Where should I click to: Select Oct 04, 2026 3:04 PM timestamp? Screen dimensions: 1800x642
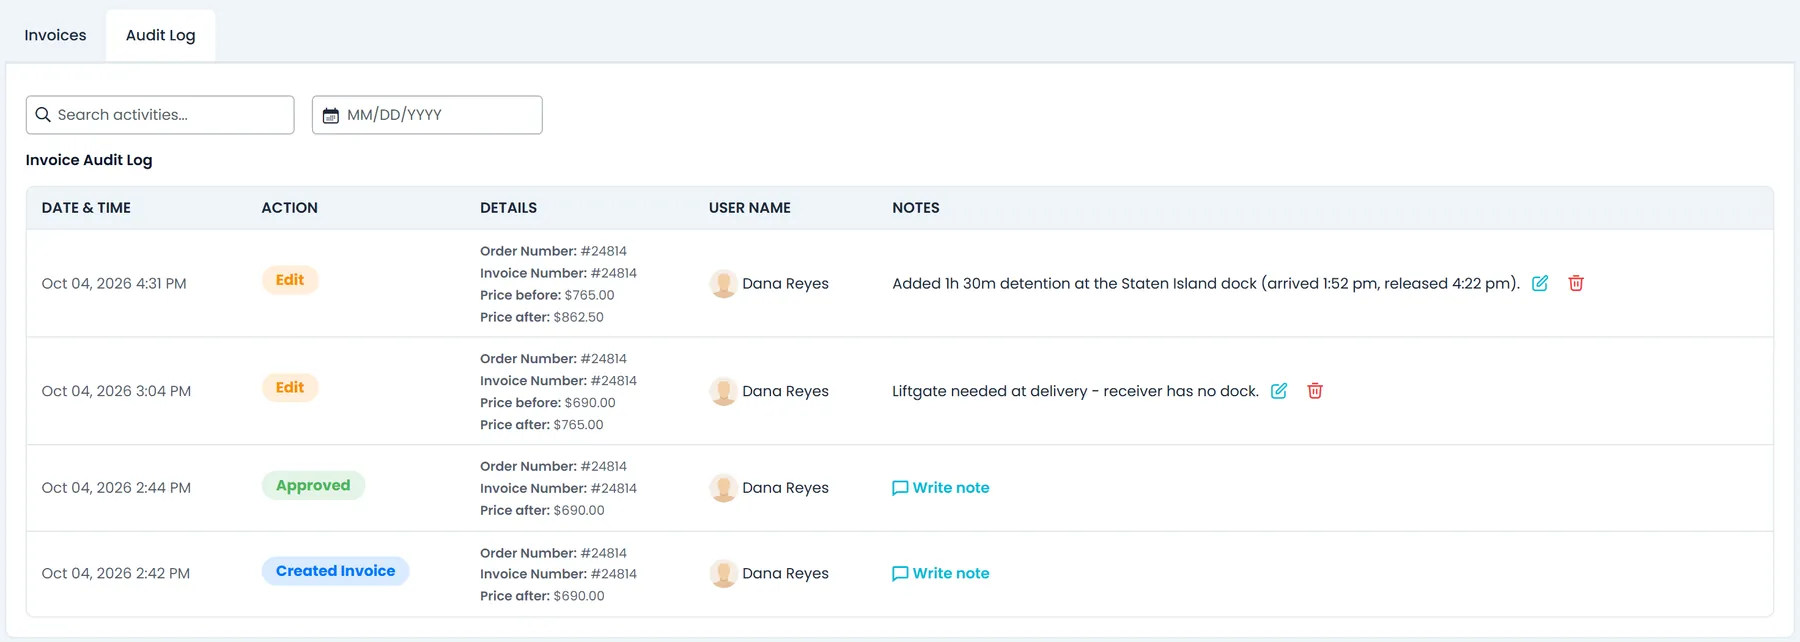pyautogui.click(x=116, y=391)
